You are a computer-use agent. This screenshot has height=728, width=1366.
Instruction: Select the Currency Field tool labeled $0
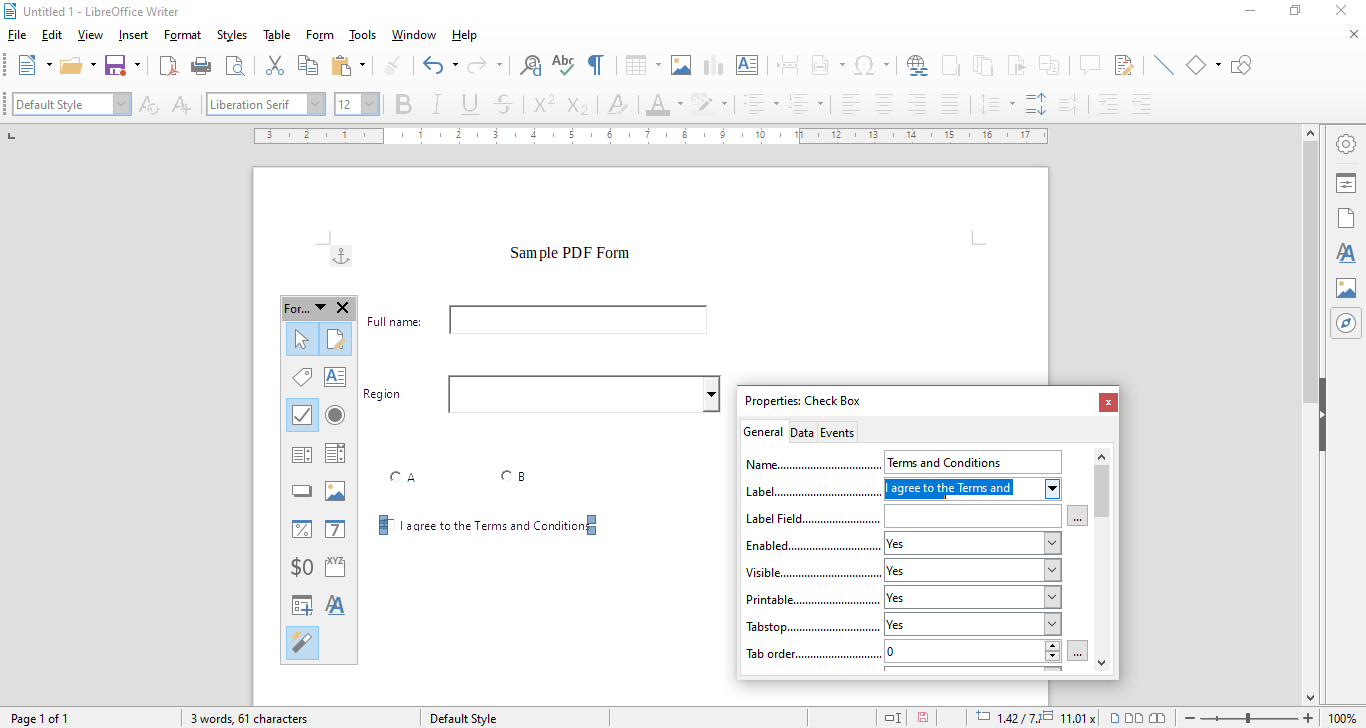301,566
